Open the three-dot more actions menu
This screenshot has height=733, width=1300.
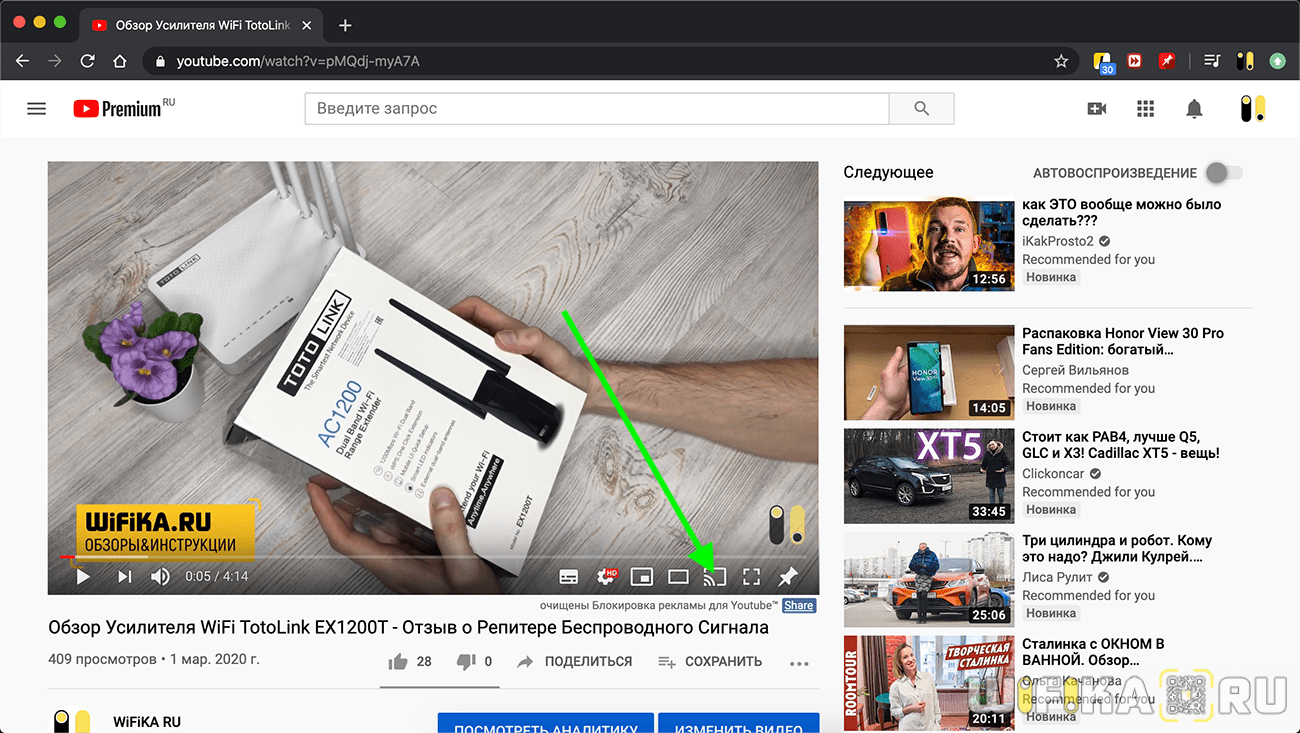point(798,662)
